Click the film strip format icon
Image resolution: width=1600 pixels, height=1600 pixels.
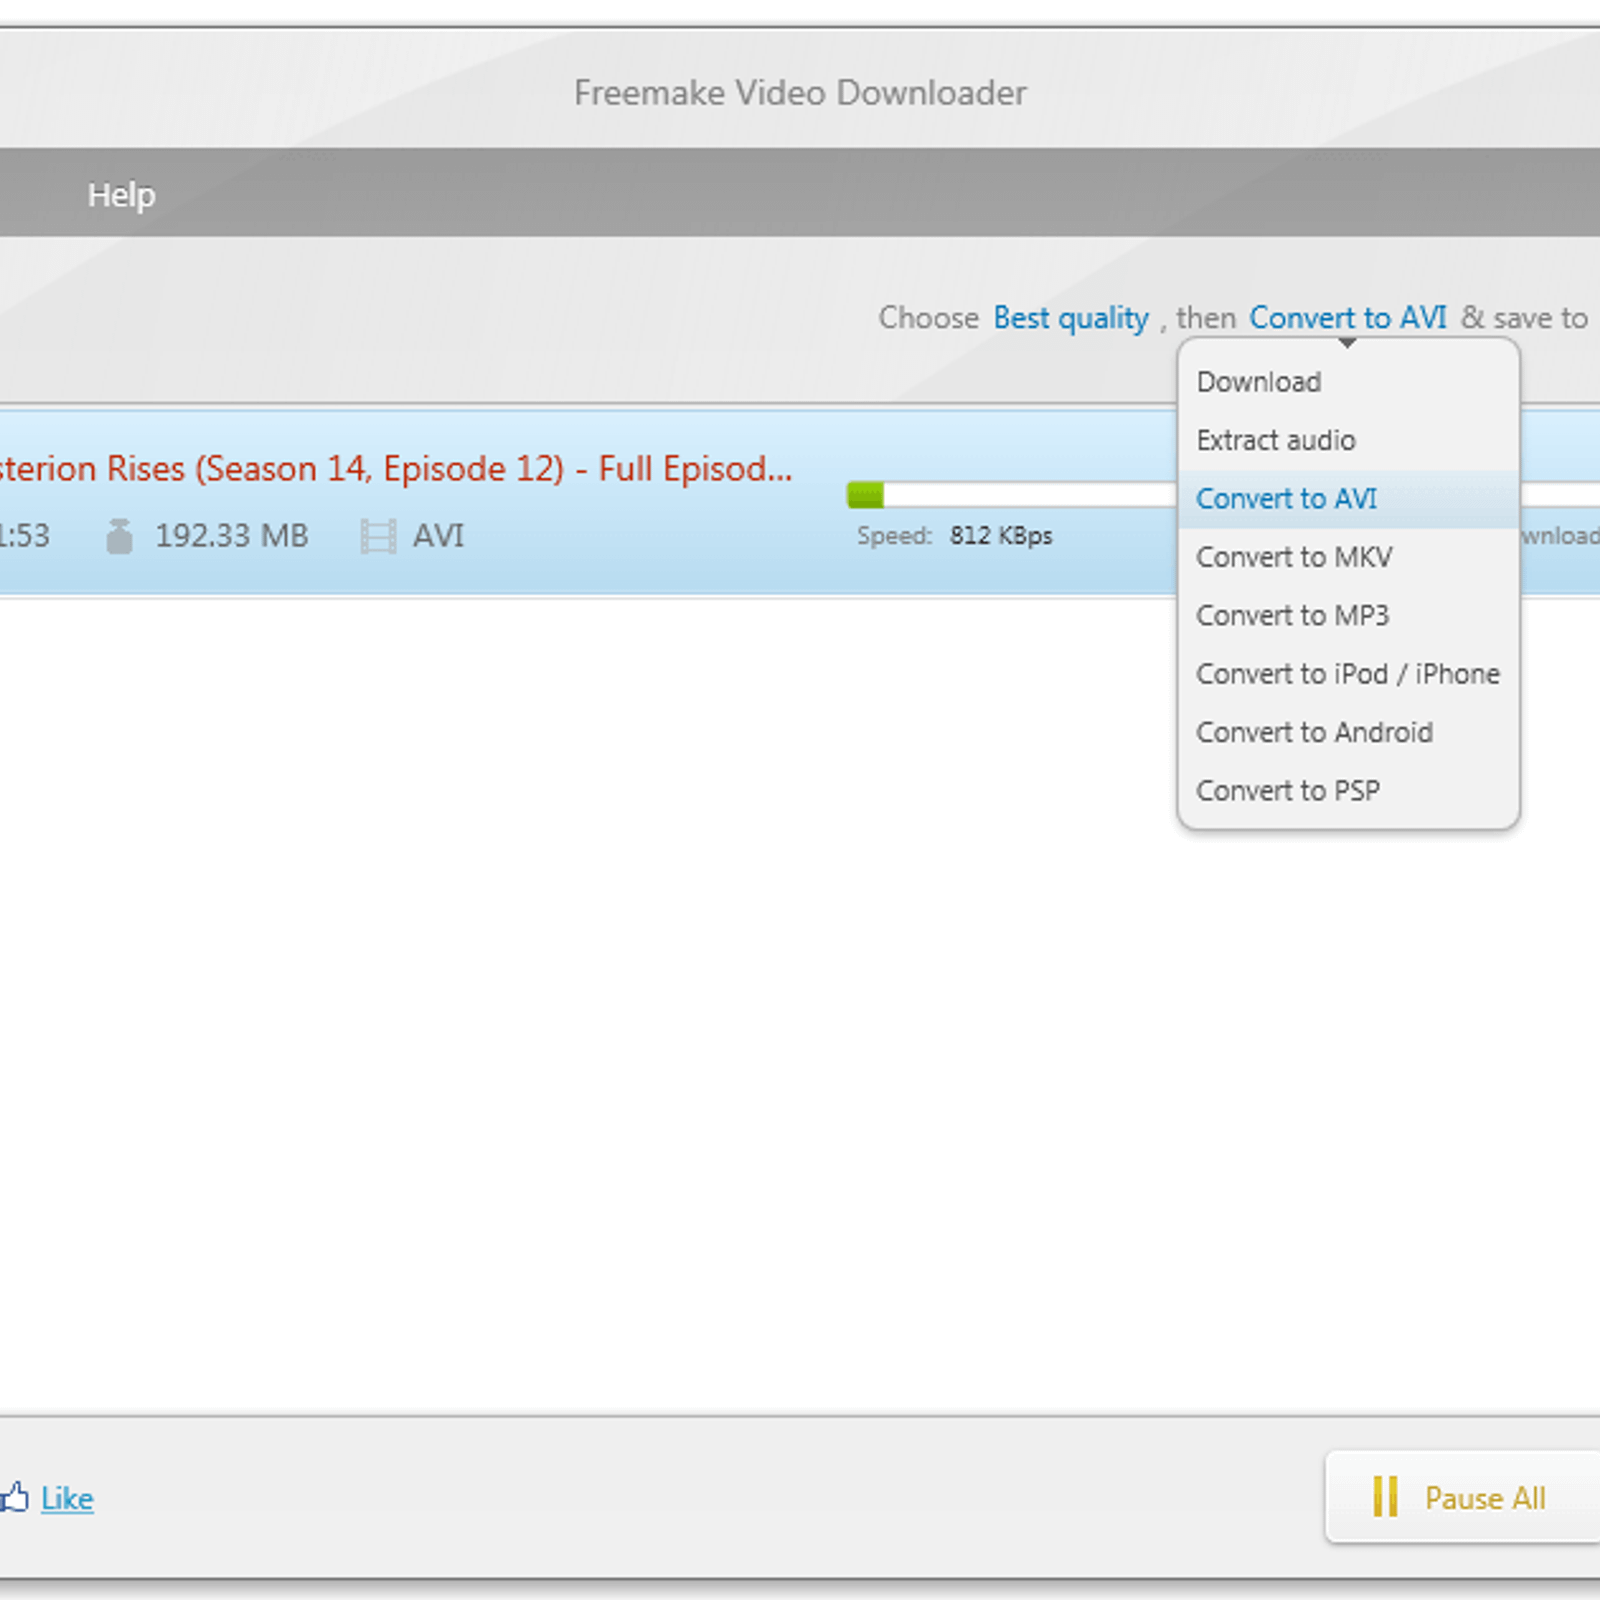click(x=378, y=536)
